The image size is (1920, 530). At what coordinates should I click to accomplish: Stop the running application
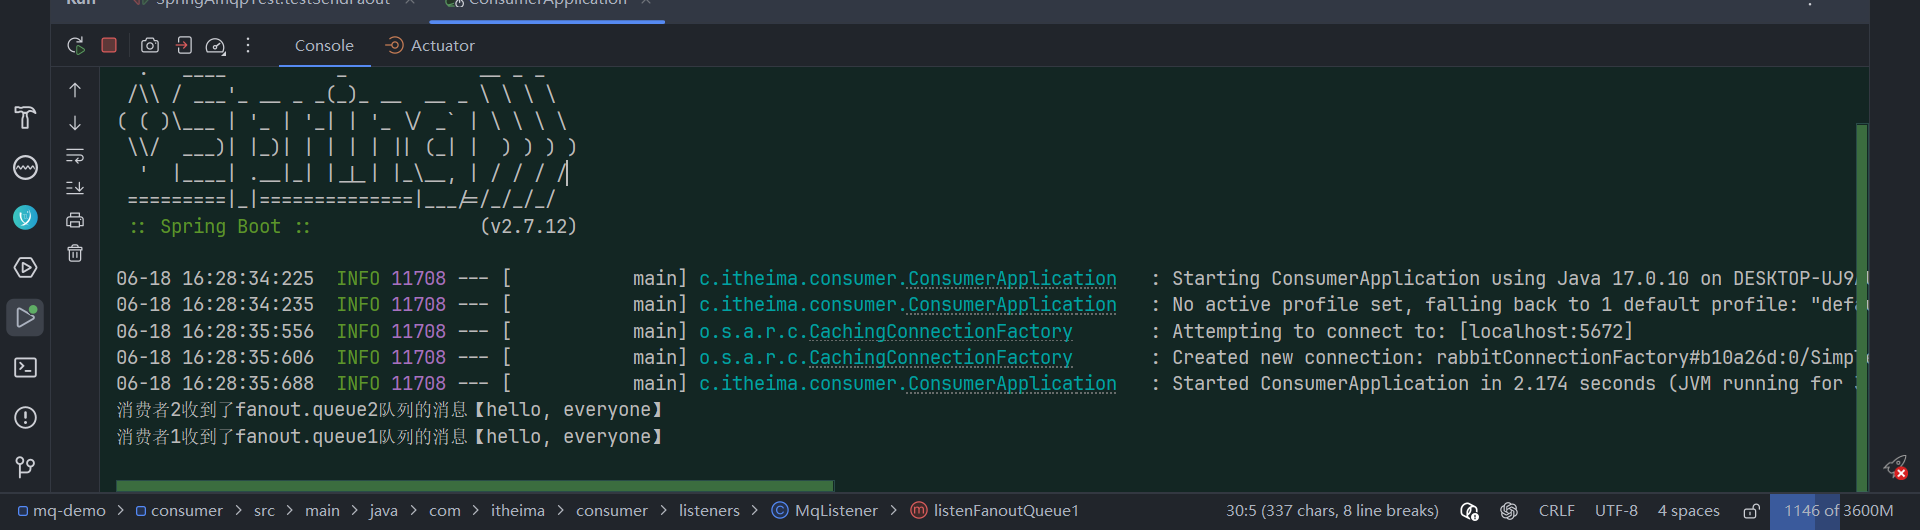coord(109,45)
